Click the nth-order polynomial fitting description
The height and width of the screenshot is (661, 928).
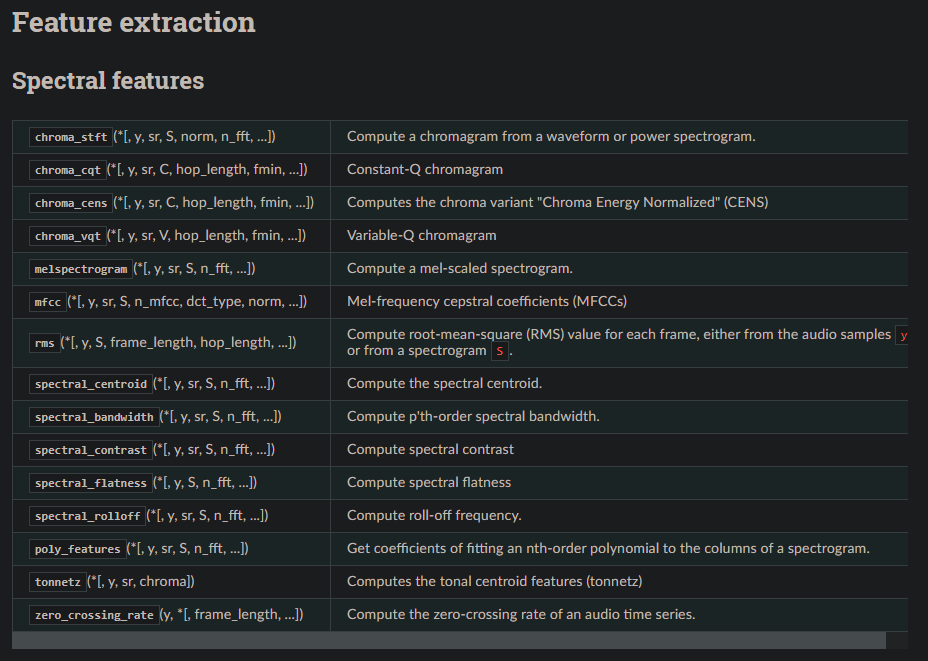coord(608,549)
